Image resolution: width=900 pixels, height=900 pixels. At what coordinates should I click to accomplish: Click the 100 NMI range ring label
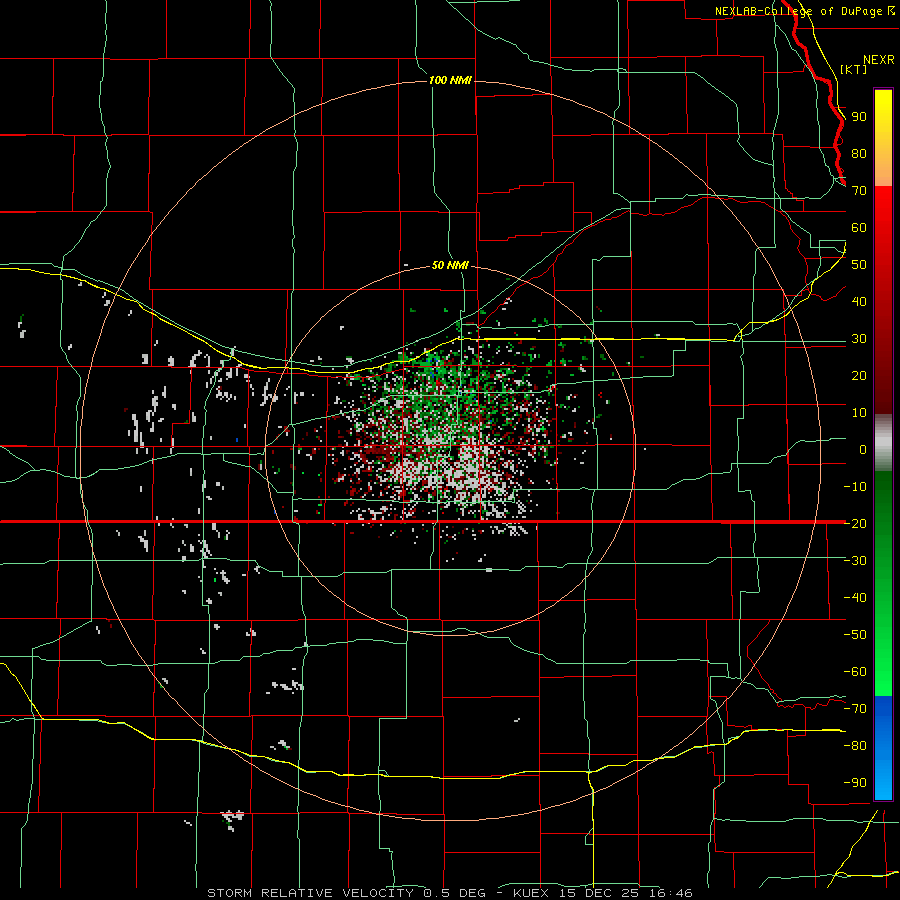(450, 80)
